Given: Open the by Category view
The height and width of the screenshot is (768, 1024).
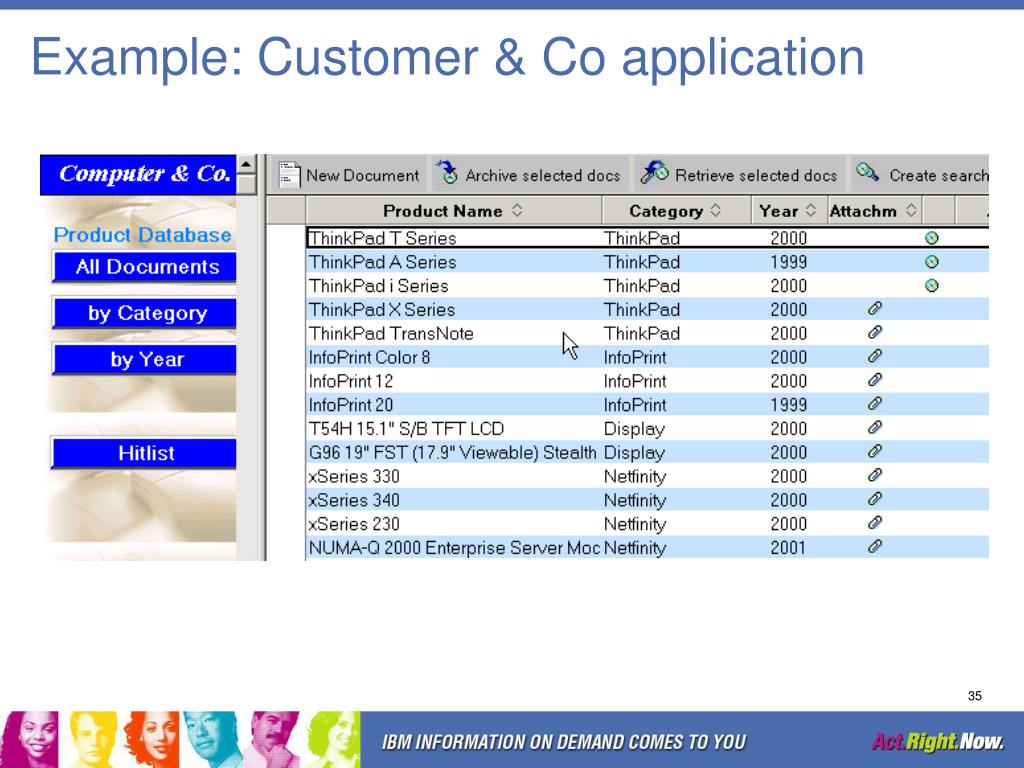Looking at the screenshot, I should 145,313.
